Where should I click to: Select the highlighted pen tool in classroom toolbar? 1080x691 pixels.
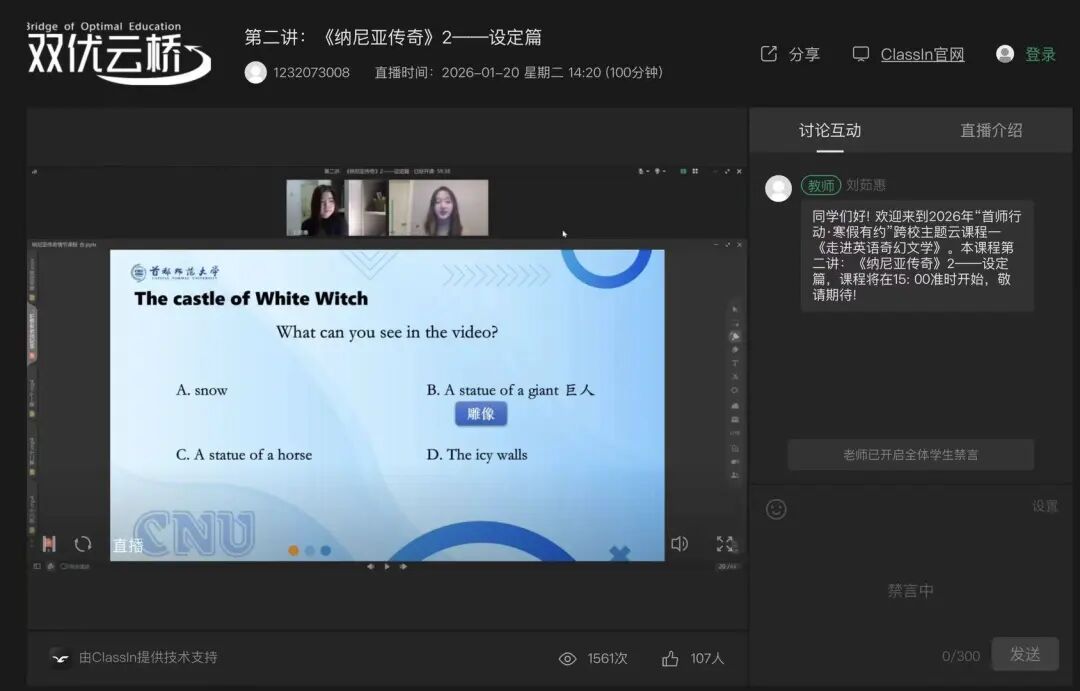(735, 336)
